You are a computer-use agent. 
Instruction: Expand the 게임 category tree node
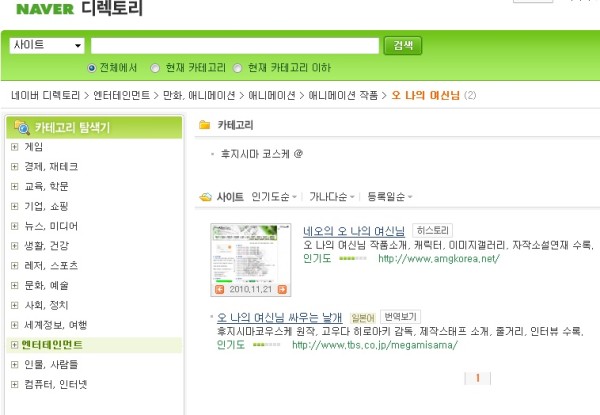(x=15, y=147)
